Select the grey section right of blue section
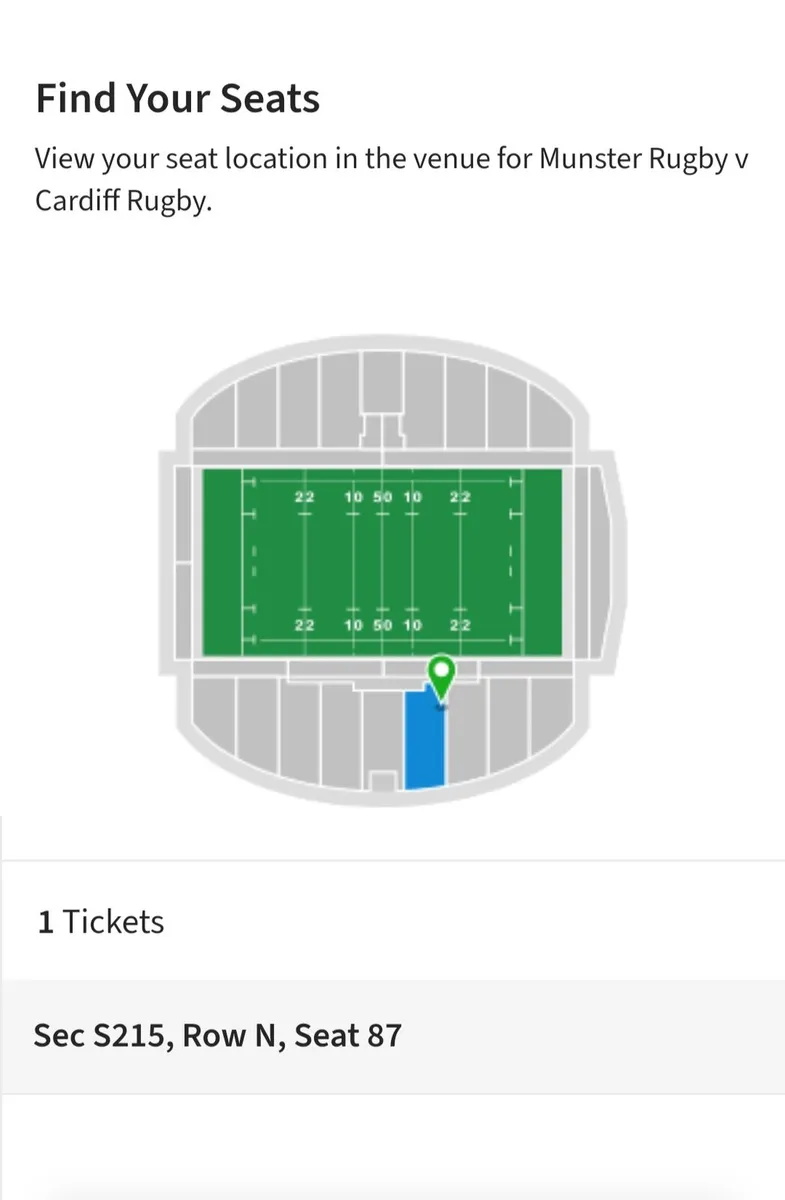785x1200 pixels. coord(466,735)
